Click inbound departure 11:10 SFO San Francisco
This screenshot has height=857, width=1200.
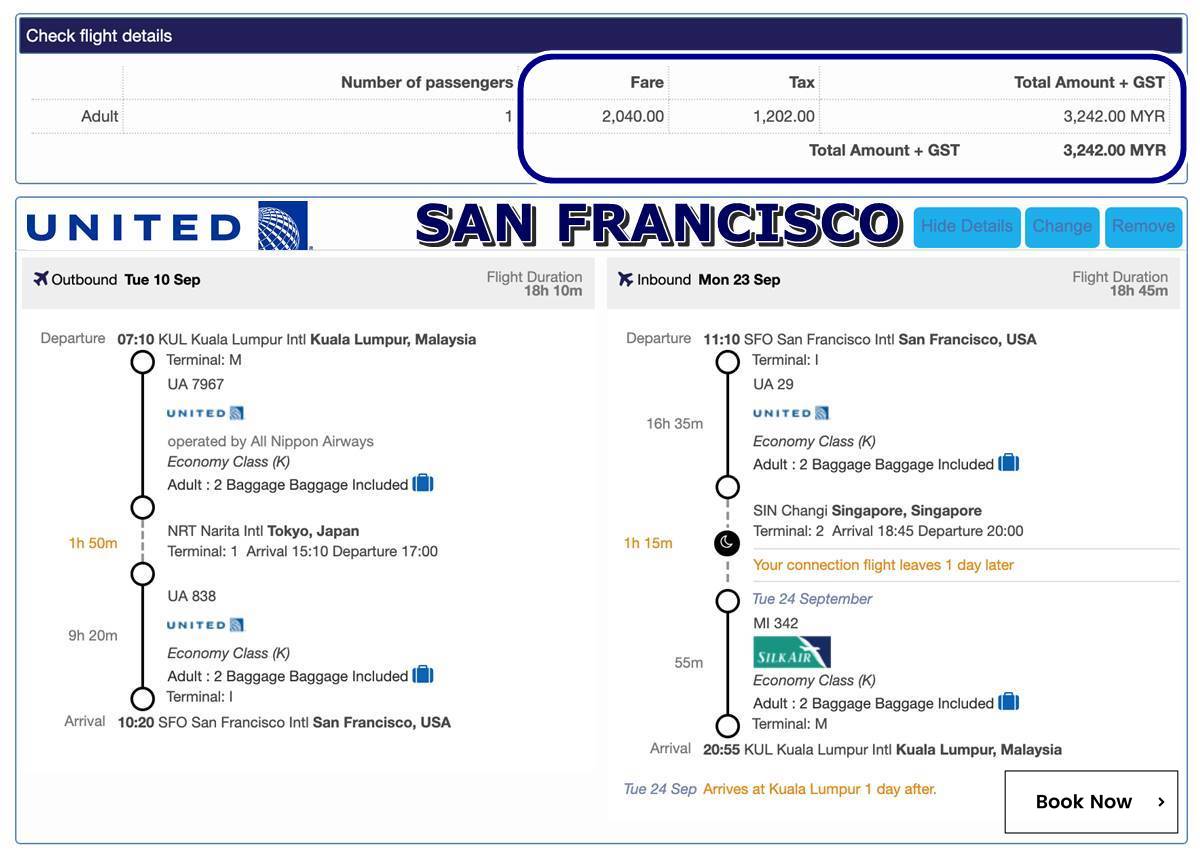pyautogui.click(x=870, y=339)
